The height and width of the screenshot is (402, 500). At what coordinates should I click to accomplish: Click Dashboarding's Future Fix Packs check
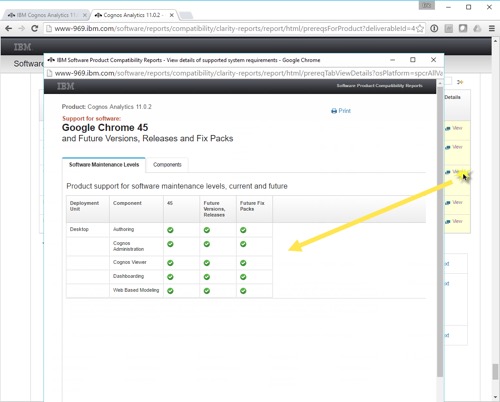click(243, 277)
